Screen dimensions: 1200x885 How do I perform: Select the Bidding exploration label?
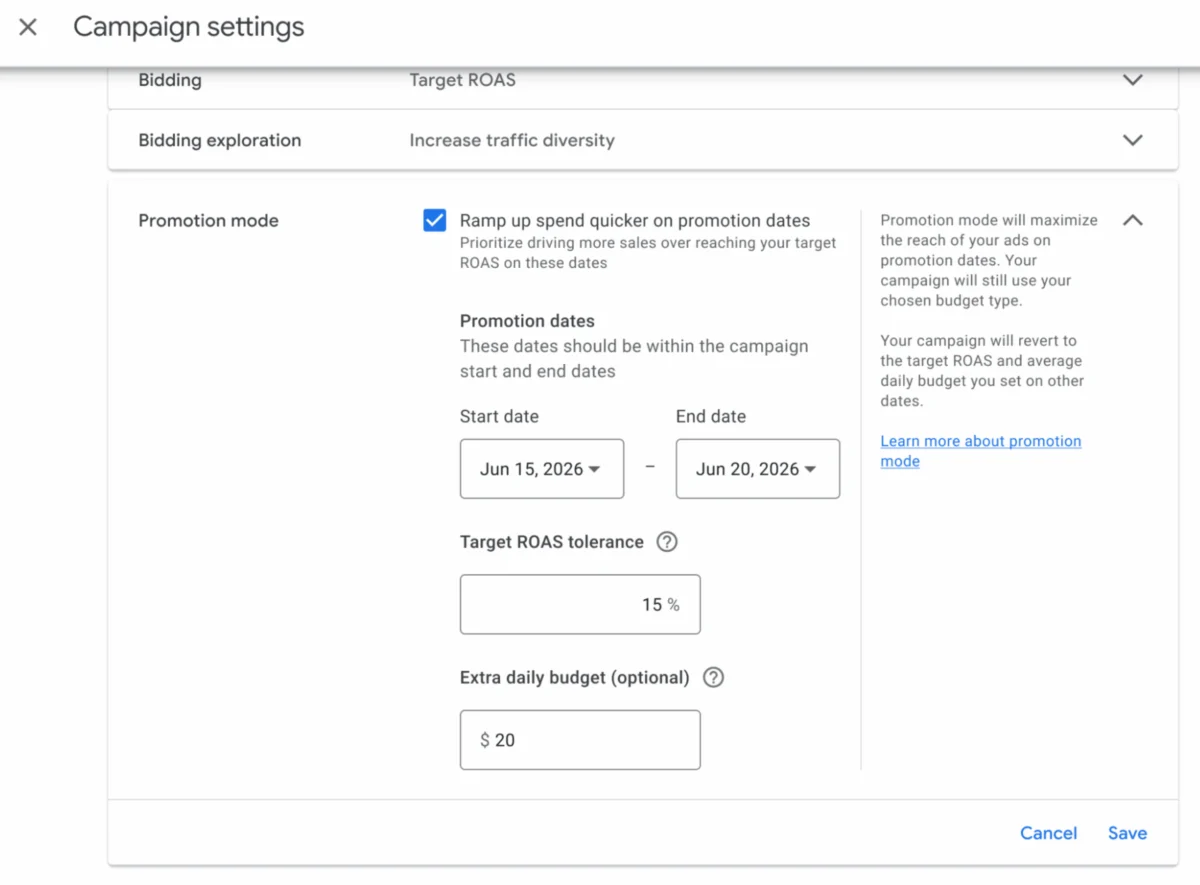point(220,140)
